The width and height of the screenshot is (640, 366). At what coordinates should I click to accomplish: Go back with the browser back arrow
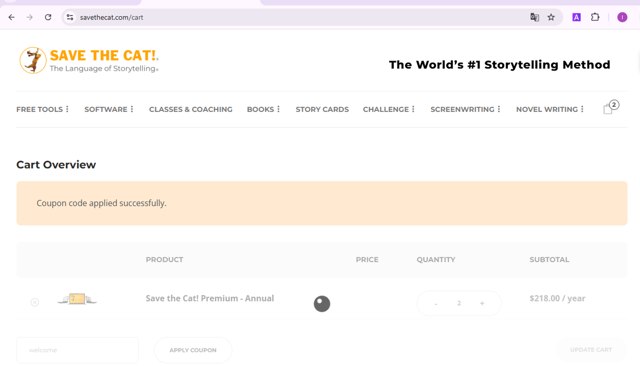pos(11,17)
